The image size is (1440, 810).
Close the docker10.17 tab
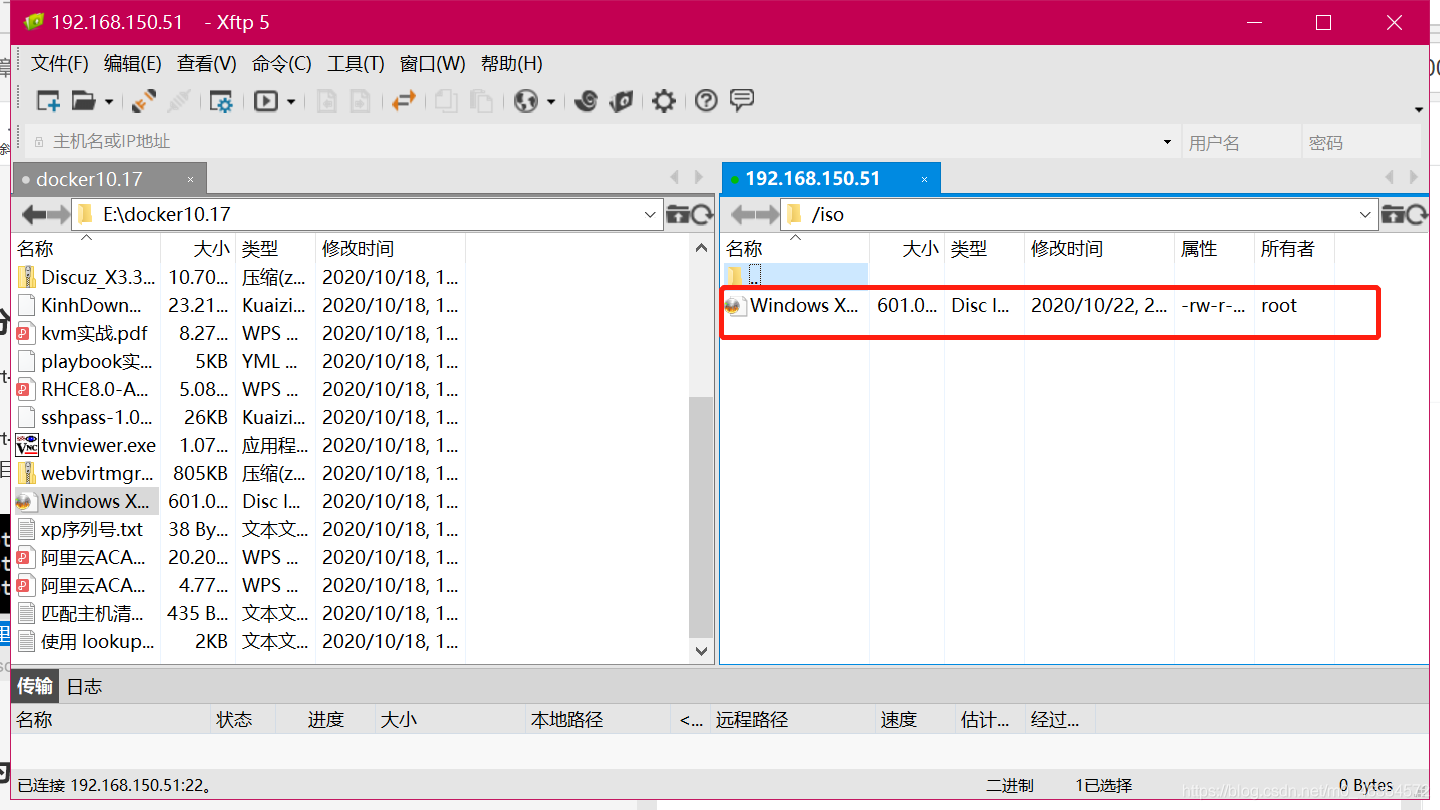pos(190,180)
